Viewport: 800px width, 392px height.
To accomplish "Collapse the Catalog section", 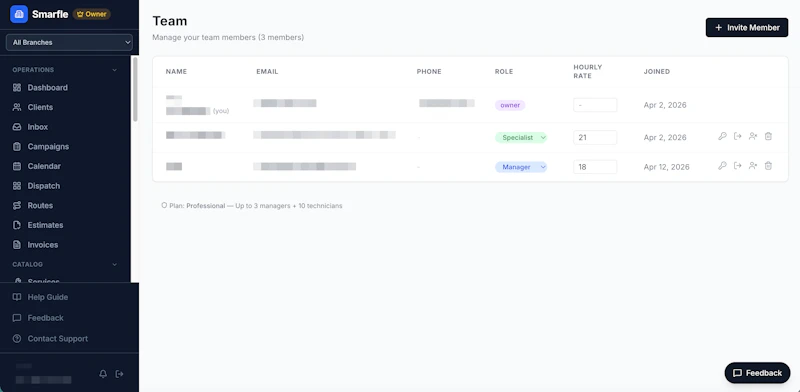I will tap(114, 264).
